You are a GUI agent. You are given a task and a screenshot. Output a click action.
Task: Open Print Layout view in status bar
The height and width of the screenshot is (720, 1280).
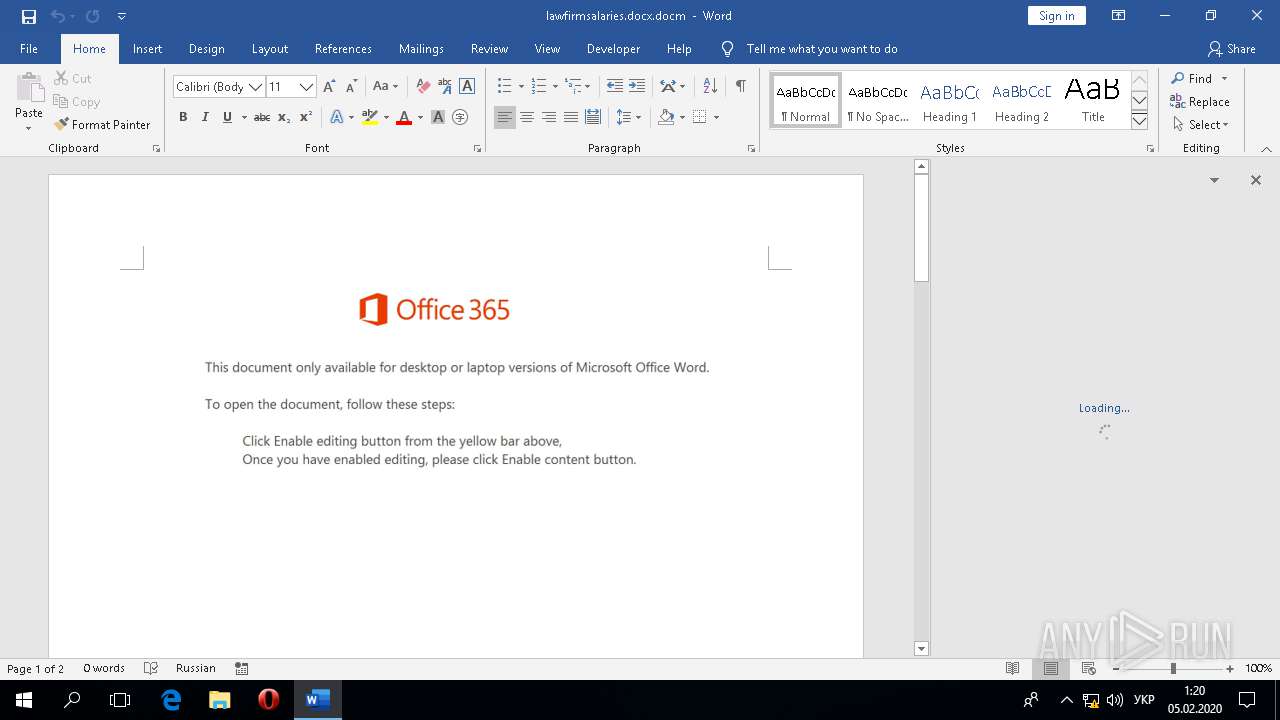click(x=1051, y=668)
